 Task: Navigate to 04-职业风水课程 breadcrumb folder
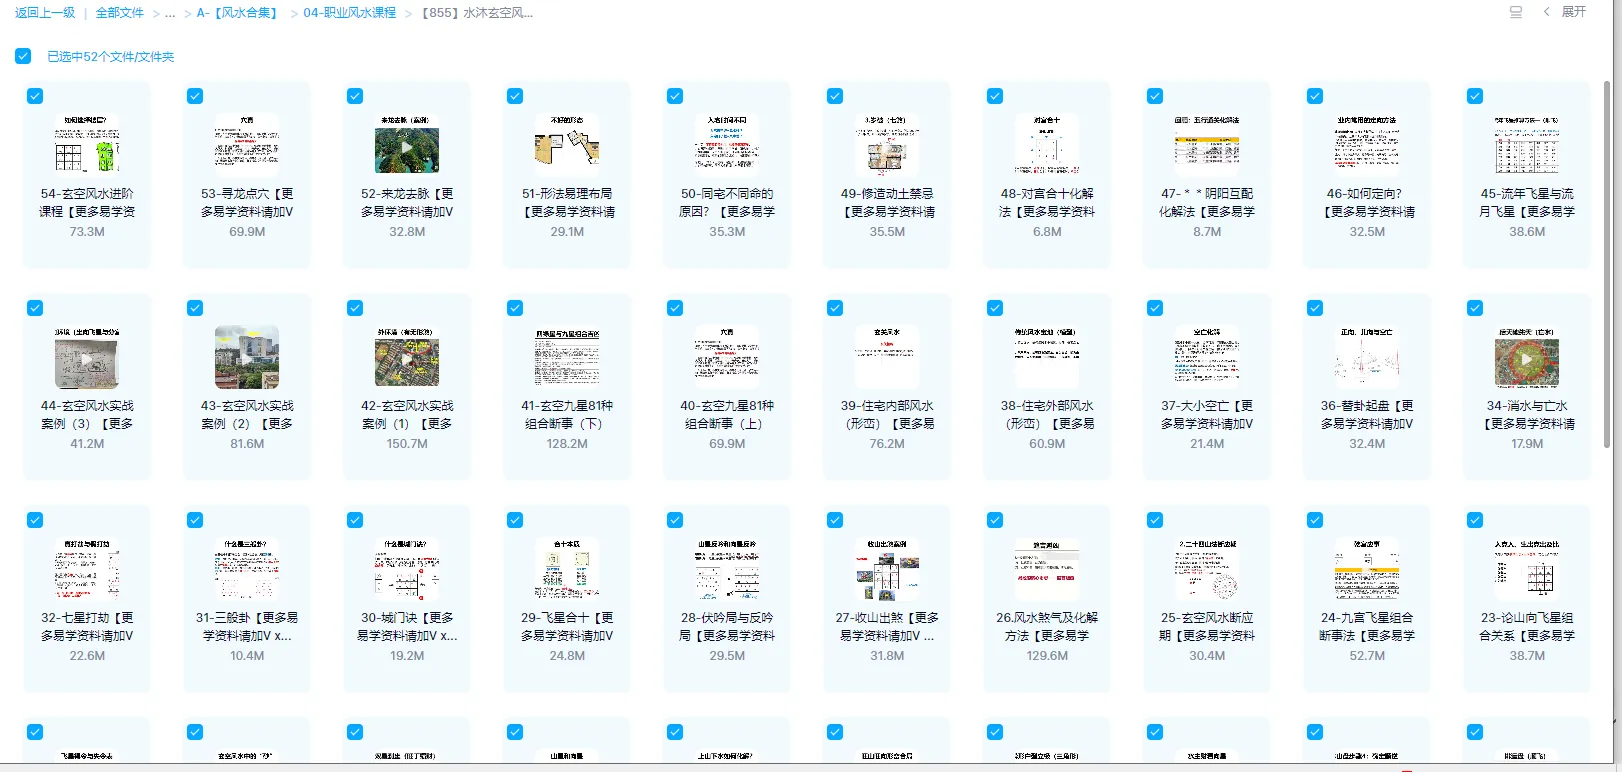click(350, 13)
